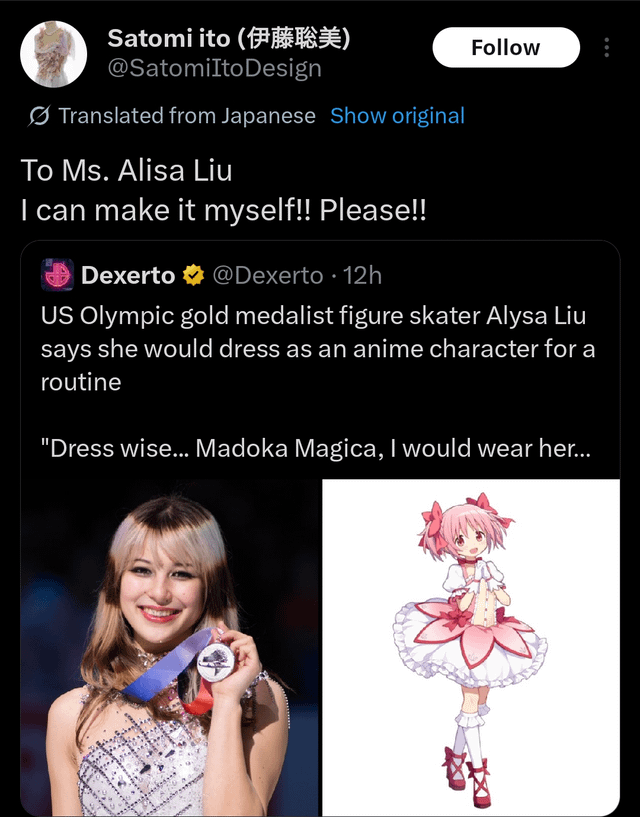The width and height of the screenshot is (640, 817).
Task: Open Satomi ito's profile picture
Action: click(x=54, y=54)
